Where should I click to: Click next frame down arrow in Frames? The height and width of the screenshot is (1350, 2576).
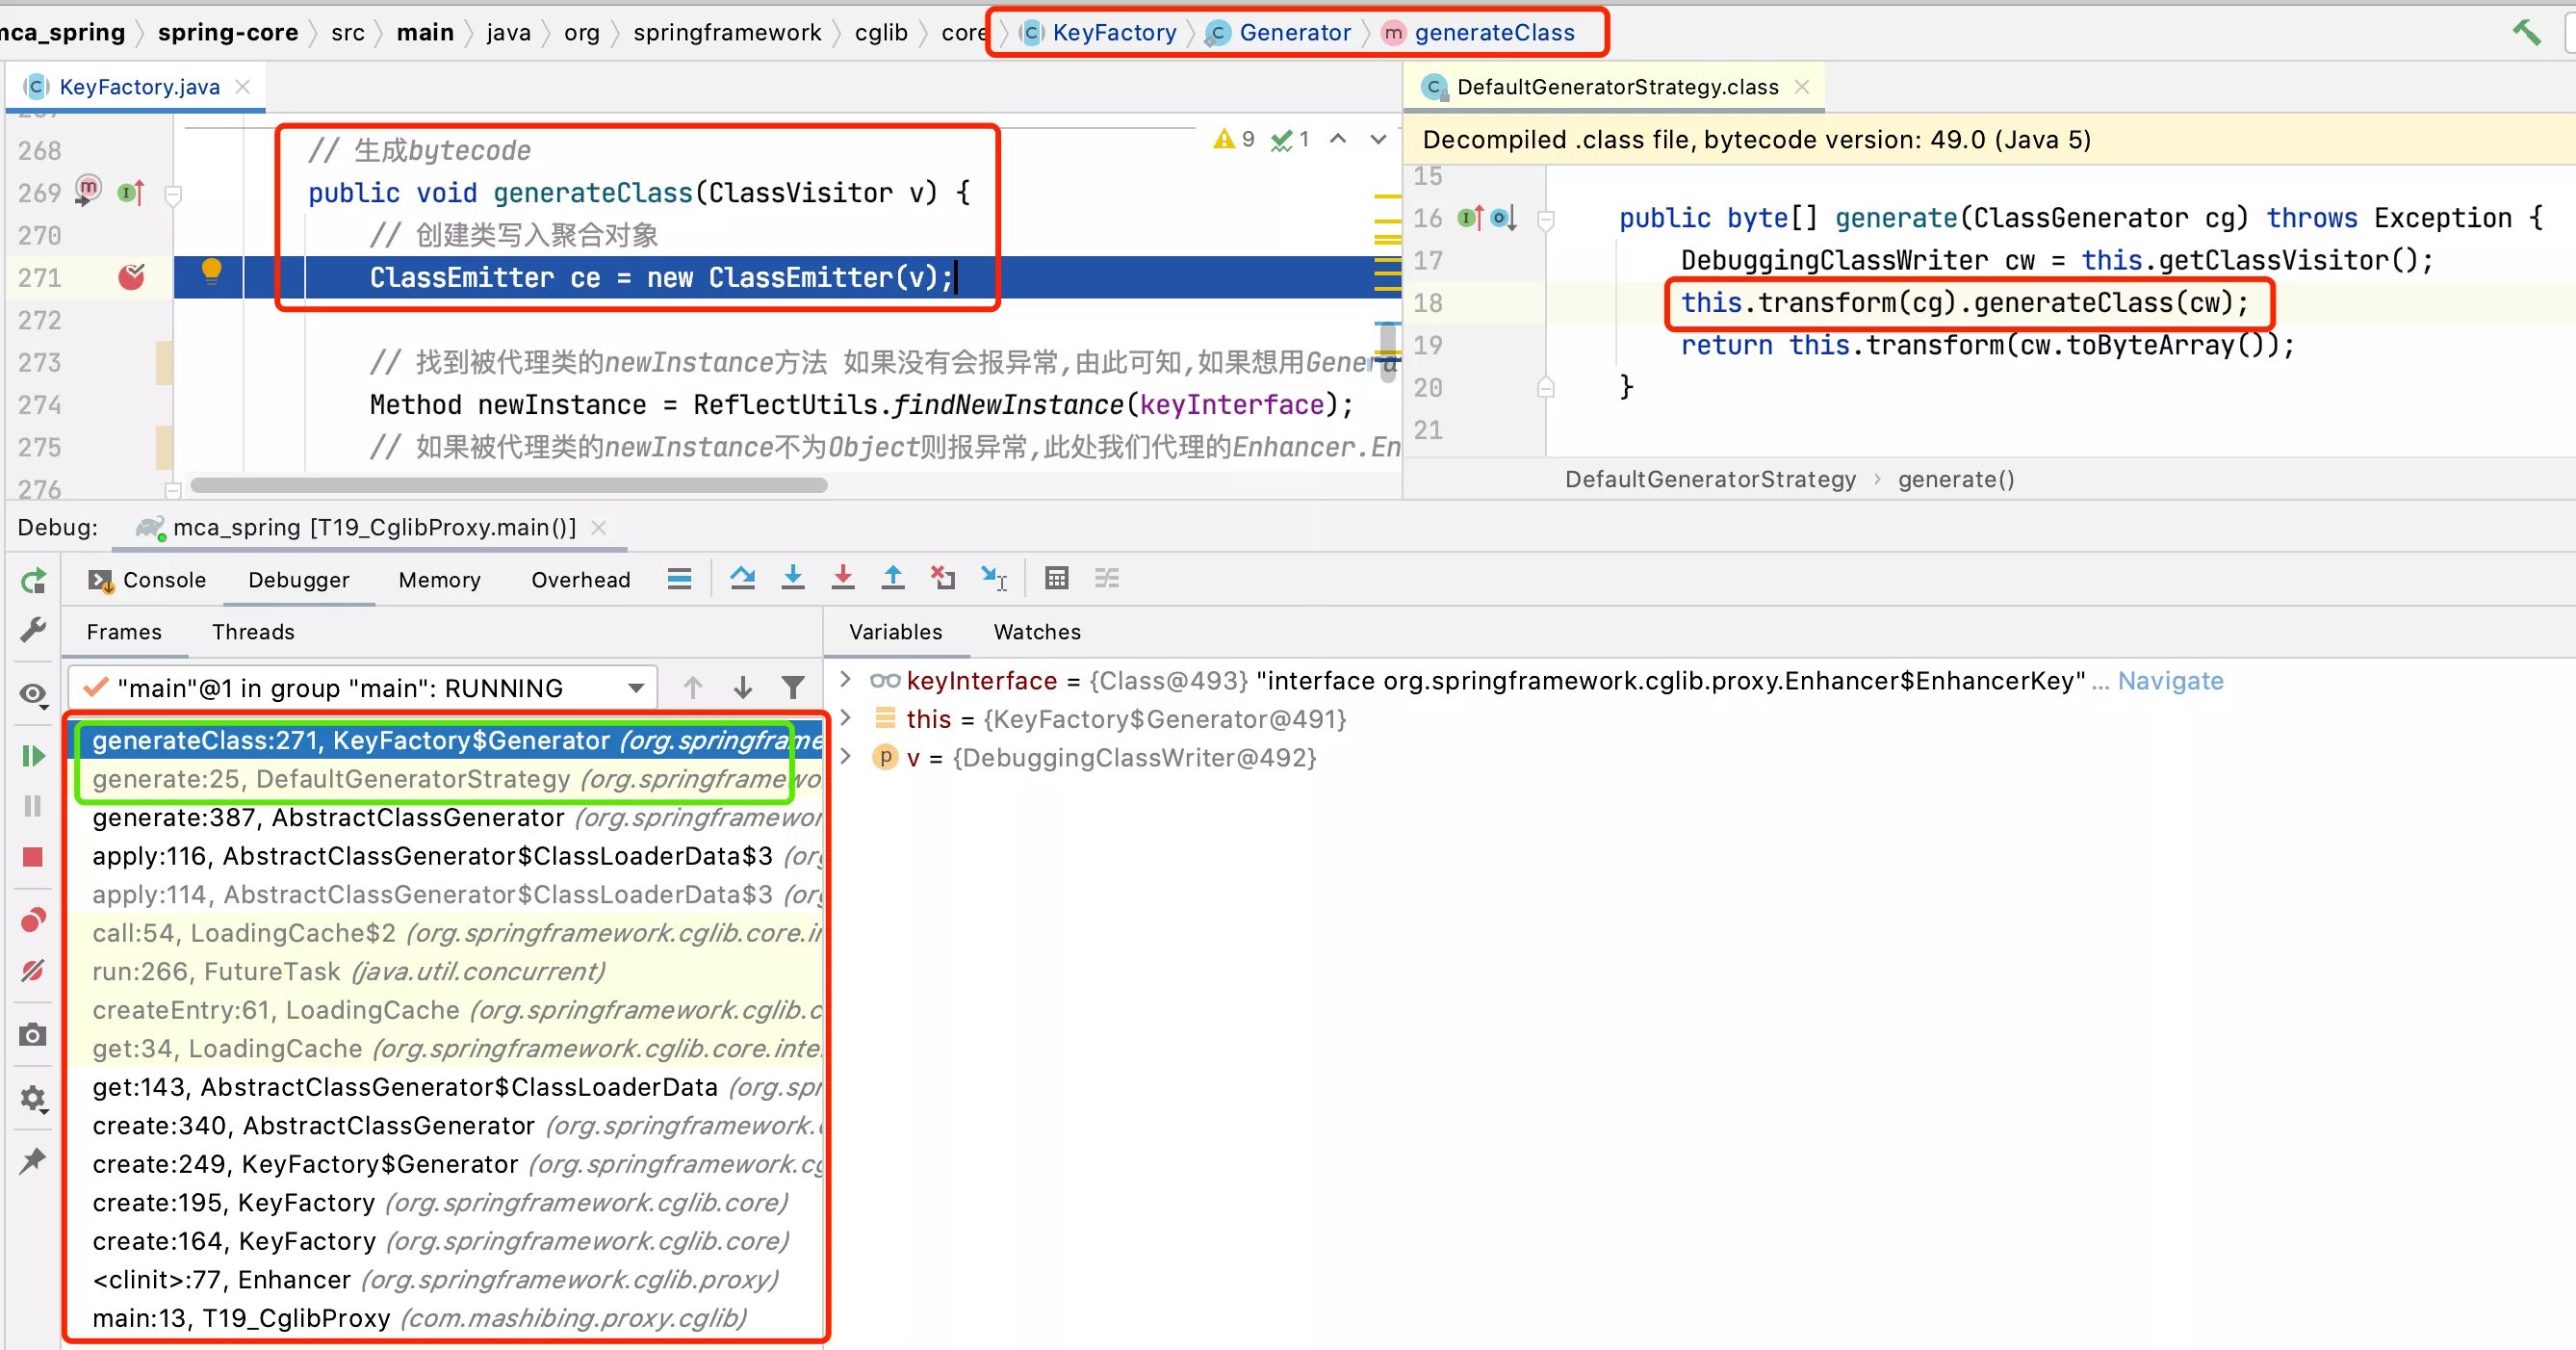[742, 687]
